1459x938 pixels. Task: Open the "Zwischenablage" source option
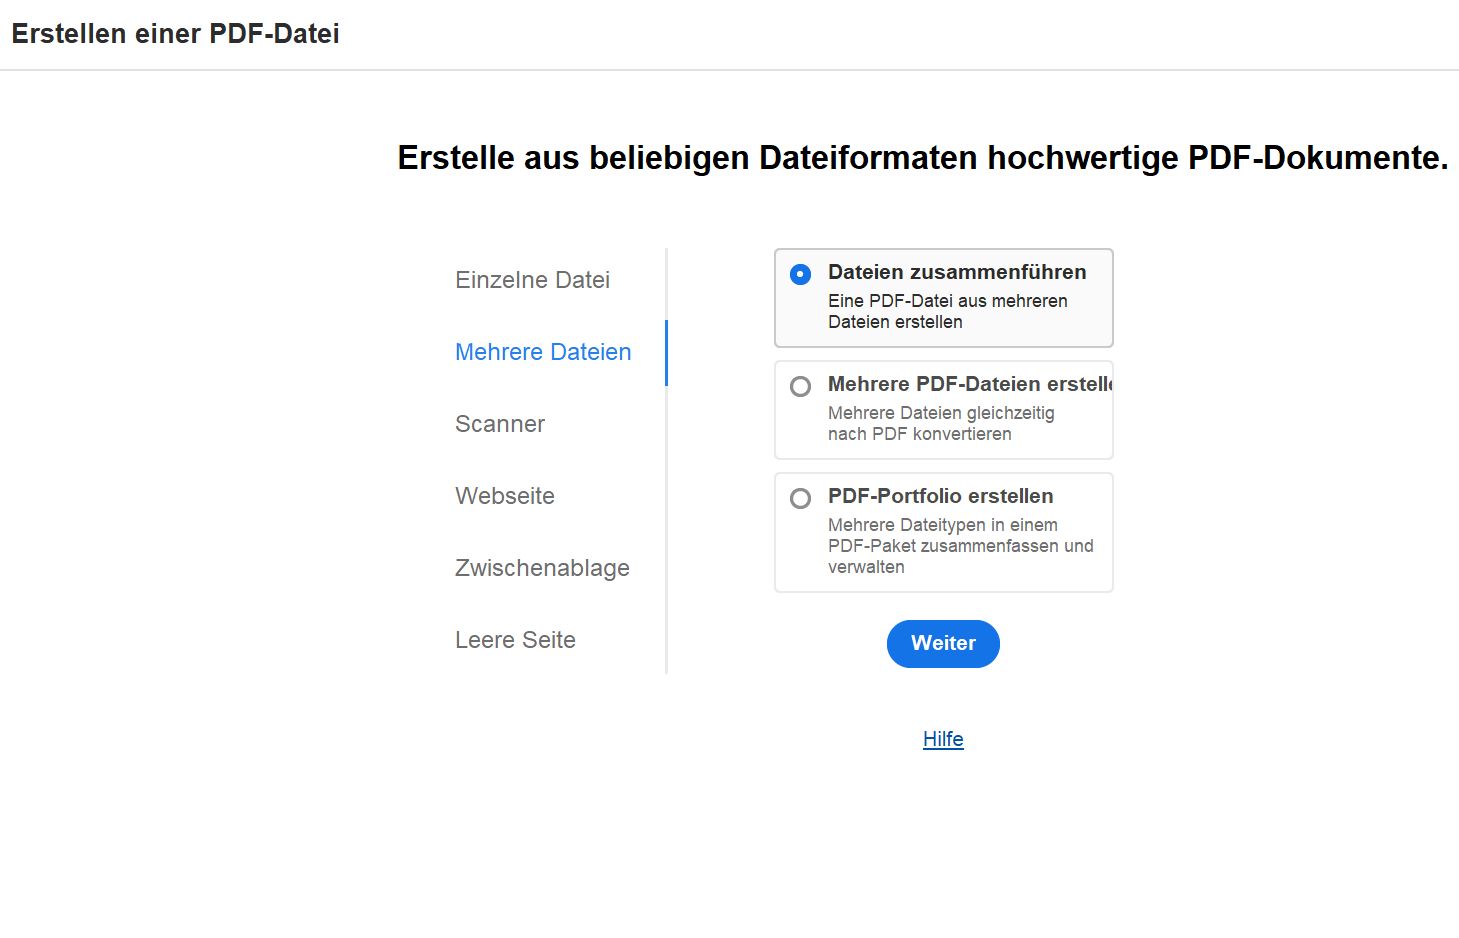click(542, 568)
